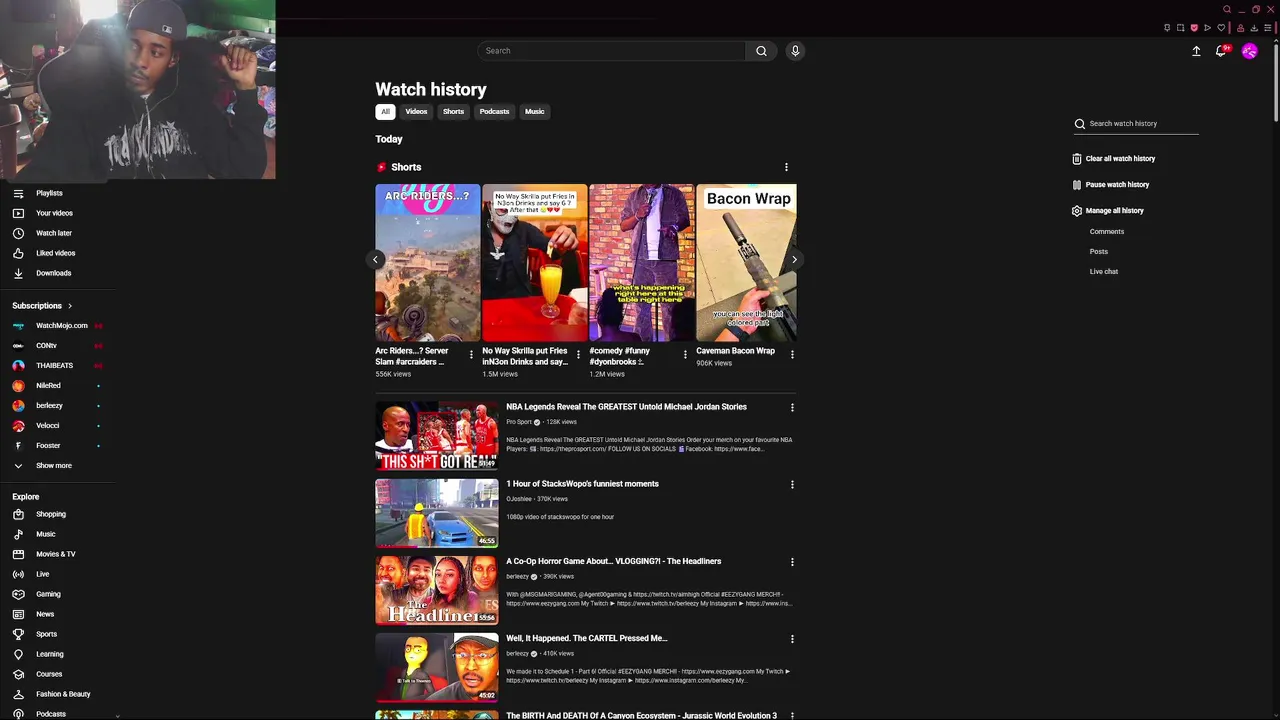The height and width of the screenshot is (720, 1280).
Task: Select the Shorts filter chip
Action: [453, 112]
